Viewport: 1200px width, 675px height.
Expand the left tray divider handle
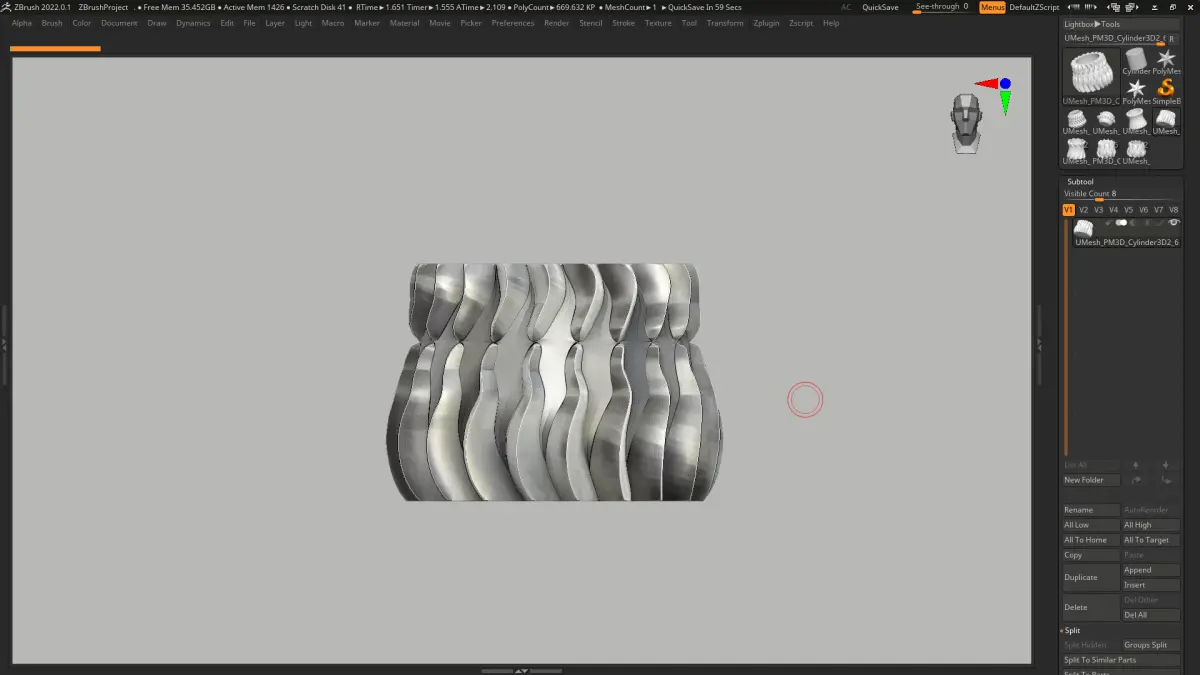pos(4,343)
